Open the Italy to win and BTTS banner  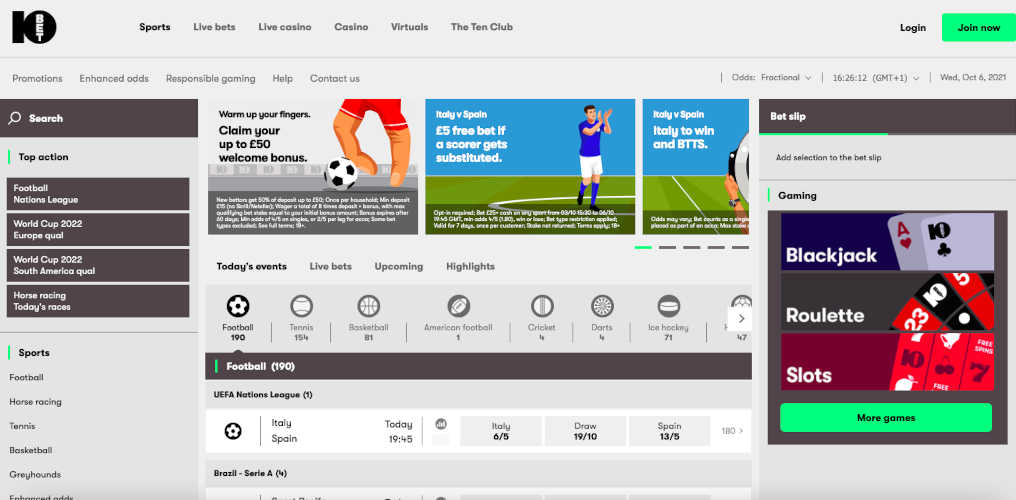pyautogui.click(x=696, y=166)
